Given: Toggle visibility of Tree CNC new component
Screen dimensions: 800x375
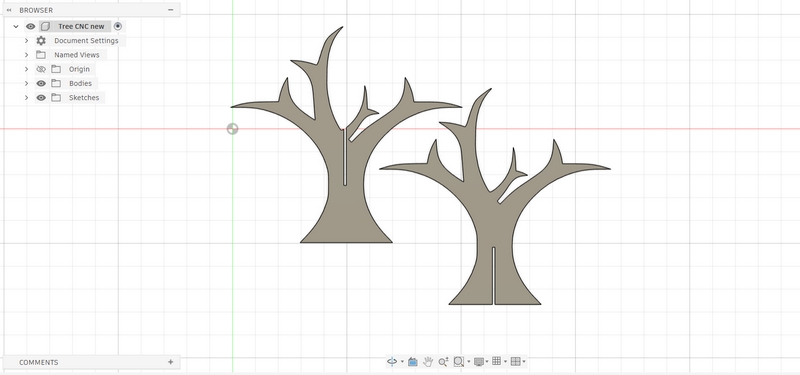Looking at the screenshot, I should [x=31, y=27].
